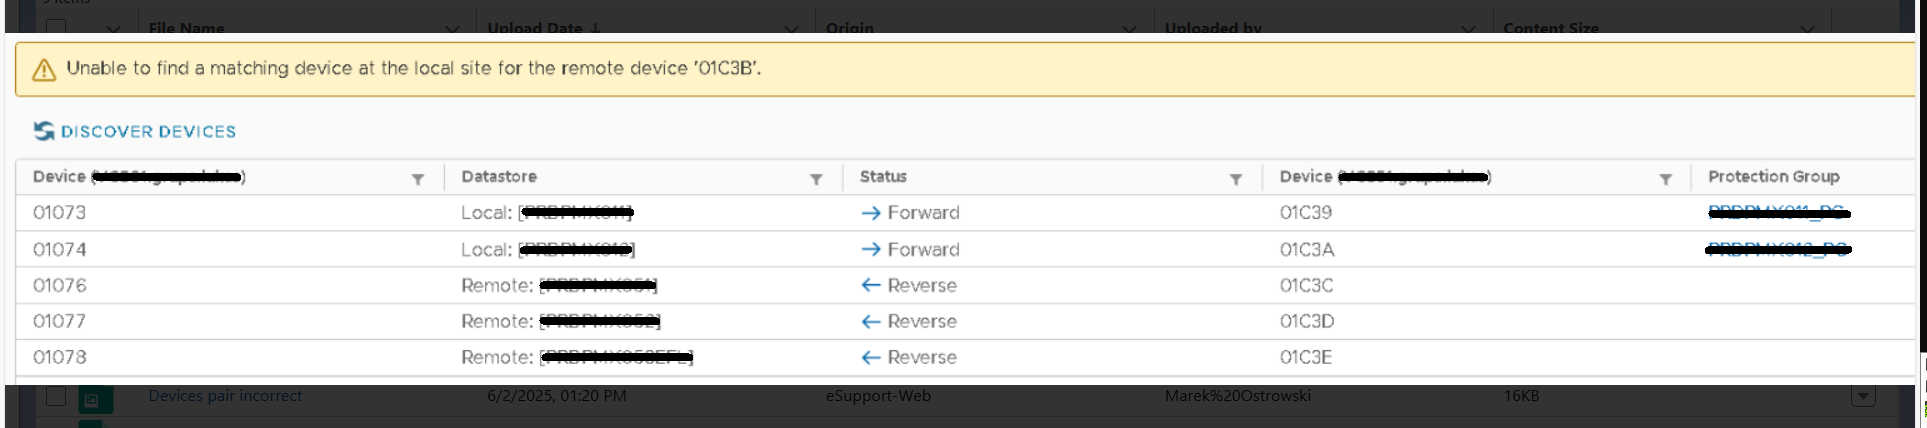Image resolution: width=1927 pixels, height=428 pixels.
Task: Click Forward arrow icon for device 01073
Action: tap(870, 213)
